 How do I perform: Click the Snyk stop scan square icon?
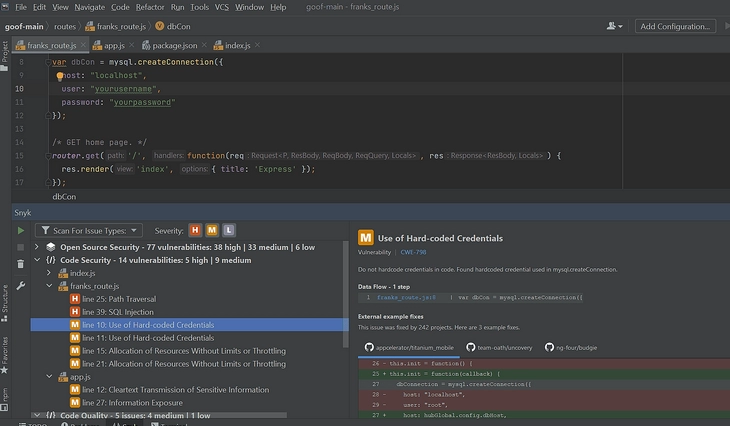(20, 247)
